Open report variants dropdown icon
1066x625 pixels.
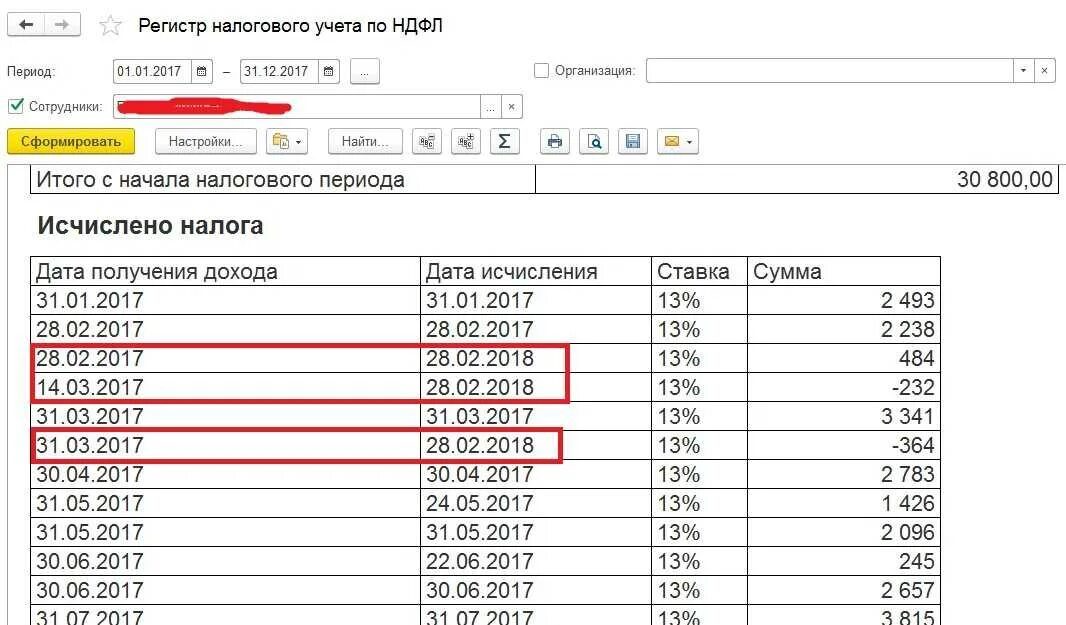[286, 141]
